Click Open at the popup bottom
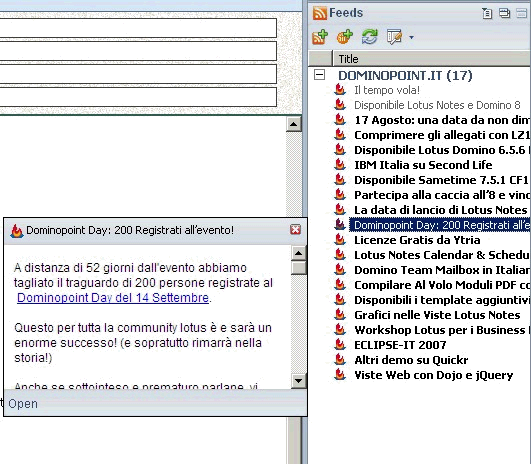Viewport: 531px width, 464px height. [23, 404]
